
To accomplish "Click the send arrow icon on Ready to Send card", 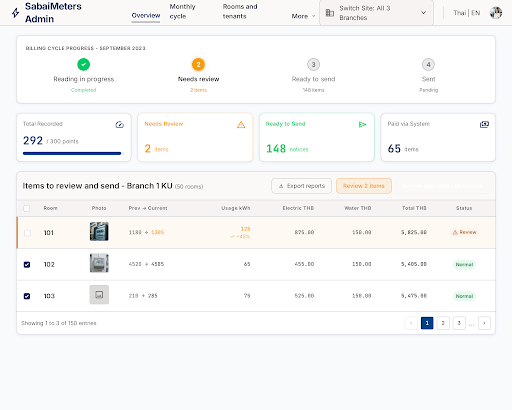I will pos(363,124).
